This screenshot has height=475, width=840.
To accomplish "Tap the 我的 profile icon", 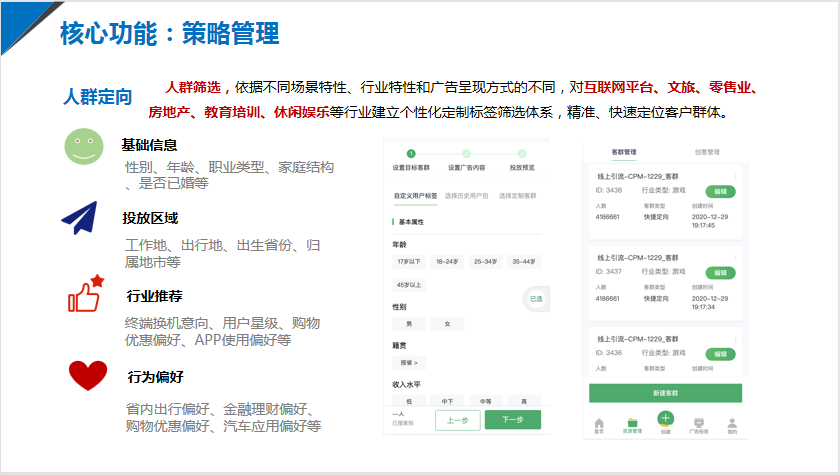I will (x=732, y=424).
